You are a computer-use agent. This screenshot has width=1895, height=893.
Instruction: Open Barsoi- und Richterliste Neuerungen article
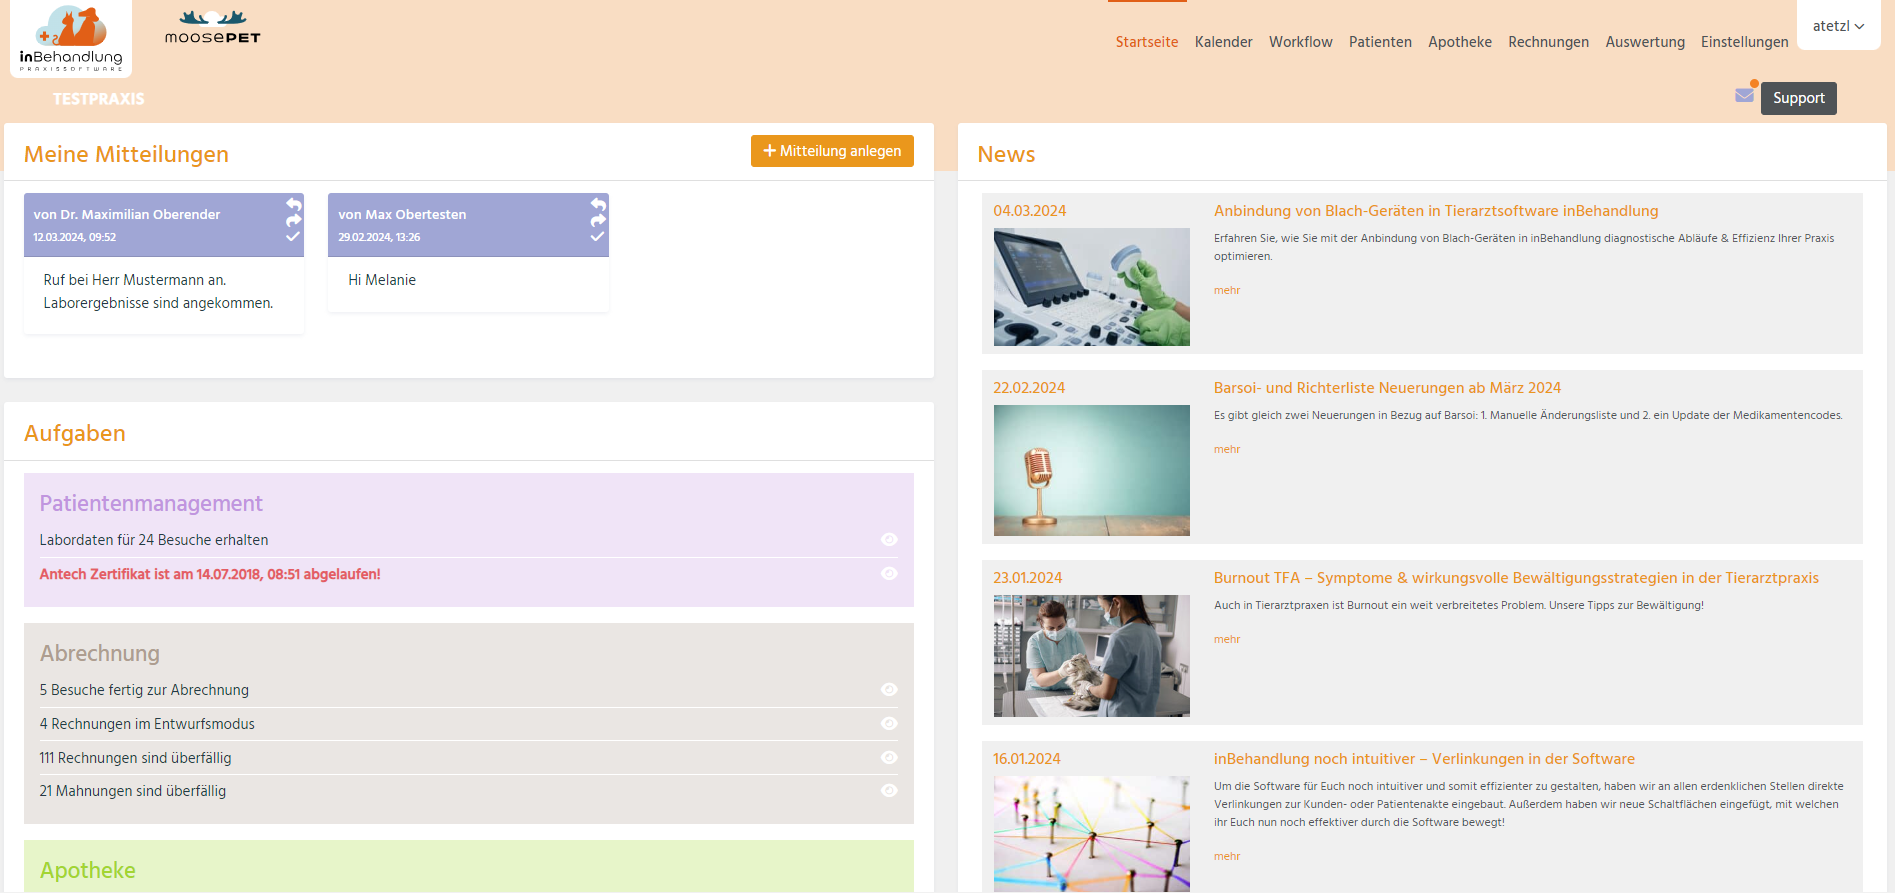(1387, 388)
